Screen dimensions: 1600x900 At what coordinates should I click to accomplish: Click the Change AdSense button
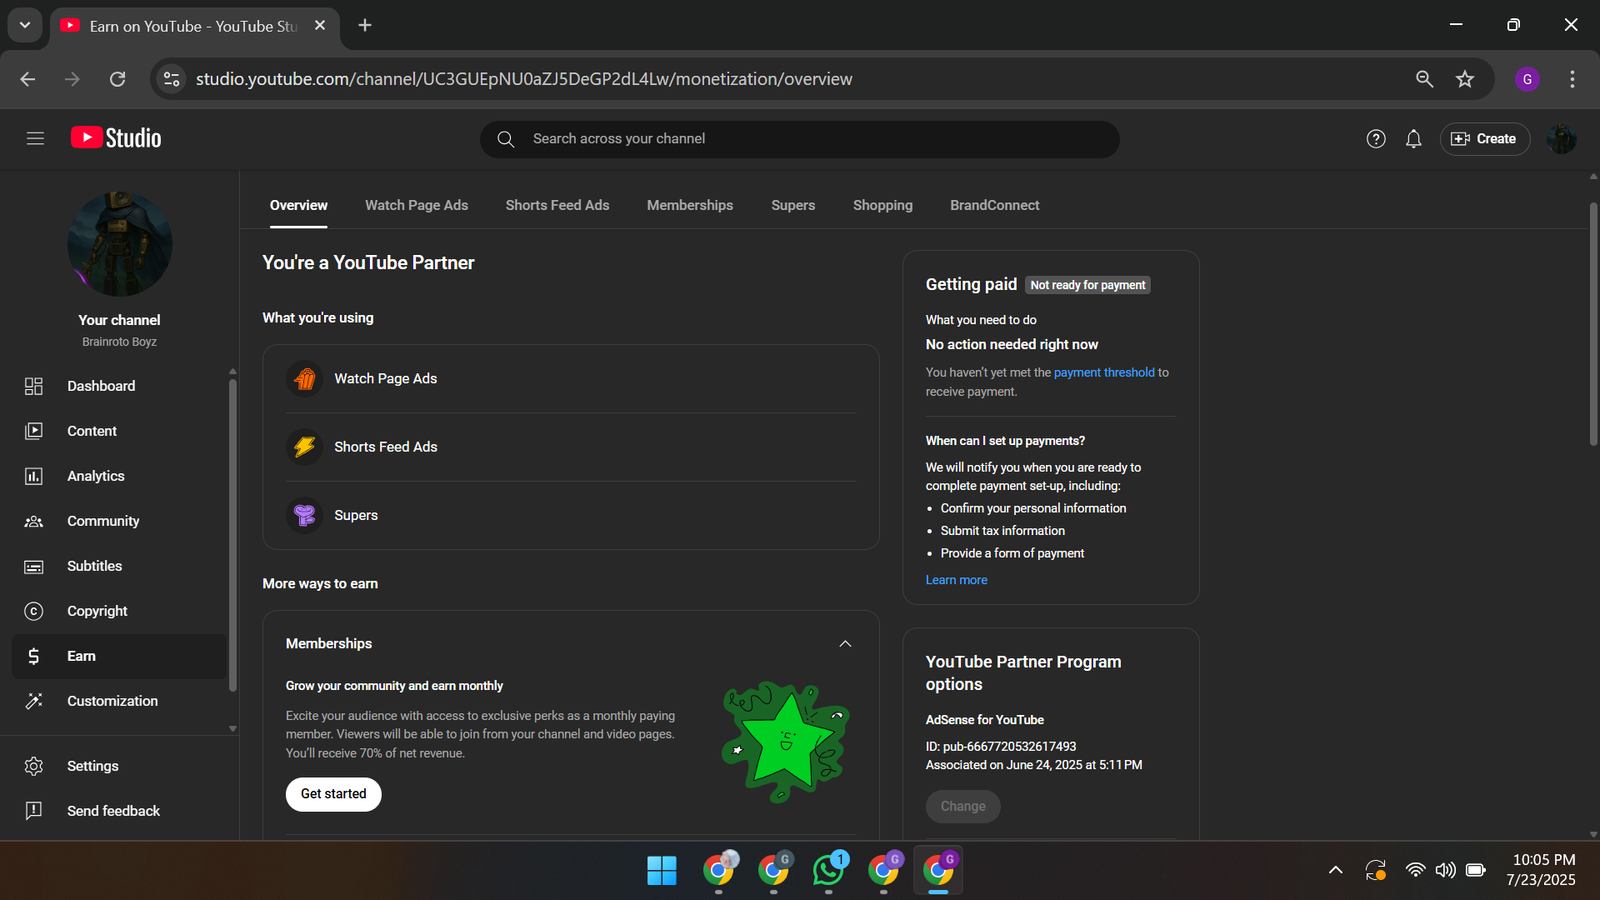[x=963, y=806]
